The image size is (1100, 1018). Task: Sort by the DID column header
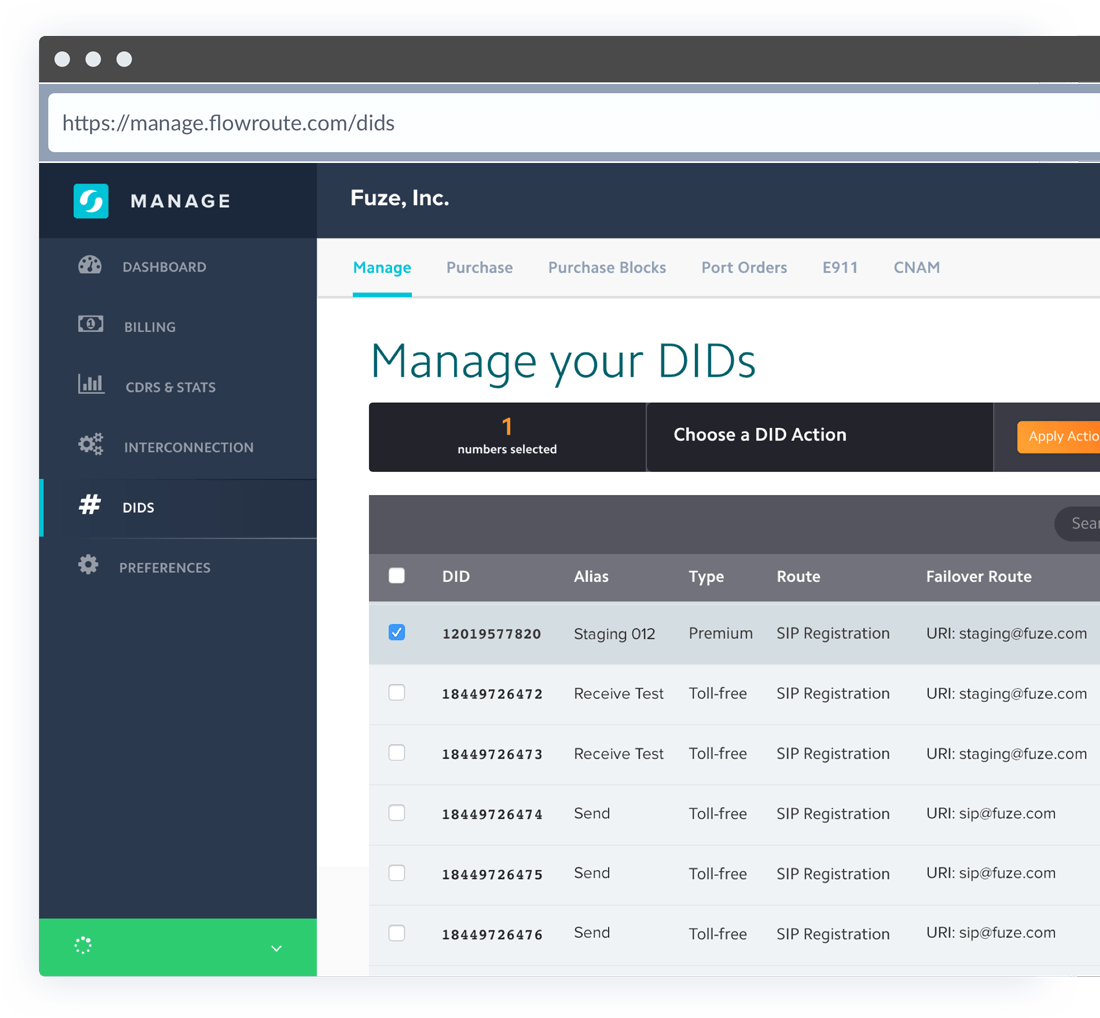(456, 577)
